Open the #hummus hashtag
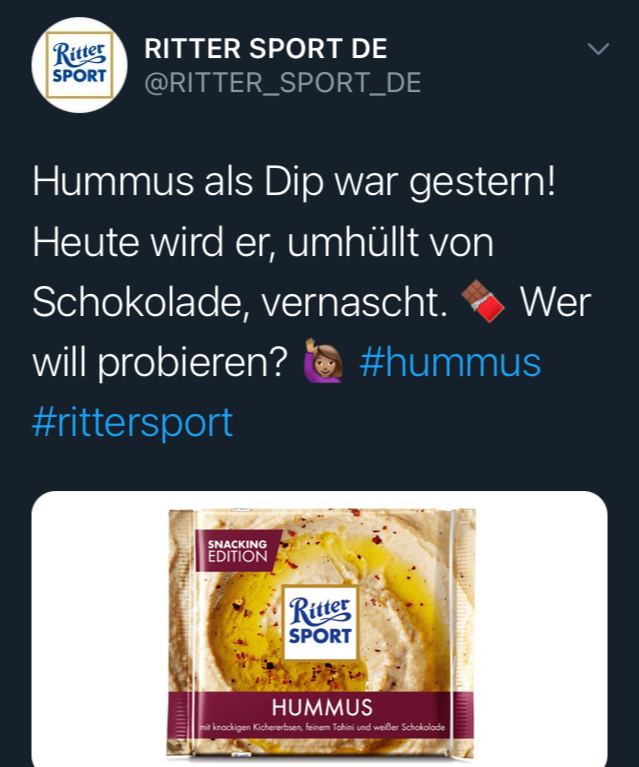Screen dimensions: 639x767 [450, 362]
